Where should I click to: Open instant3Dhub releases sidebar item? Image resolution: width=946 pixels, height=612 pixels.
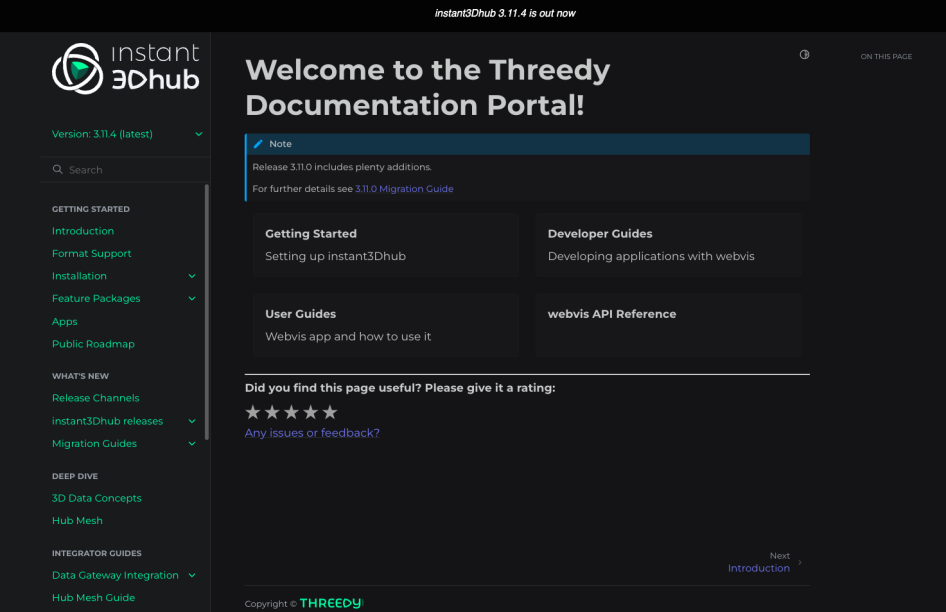tap(107, 421)
